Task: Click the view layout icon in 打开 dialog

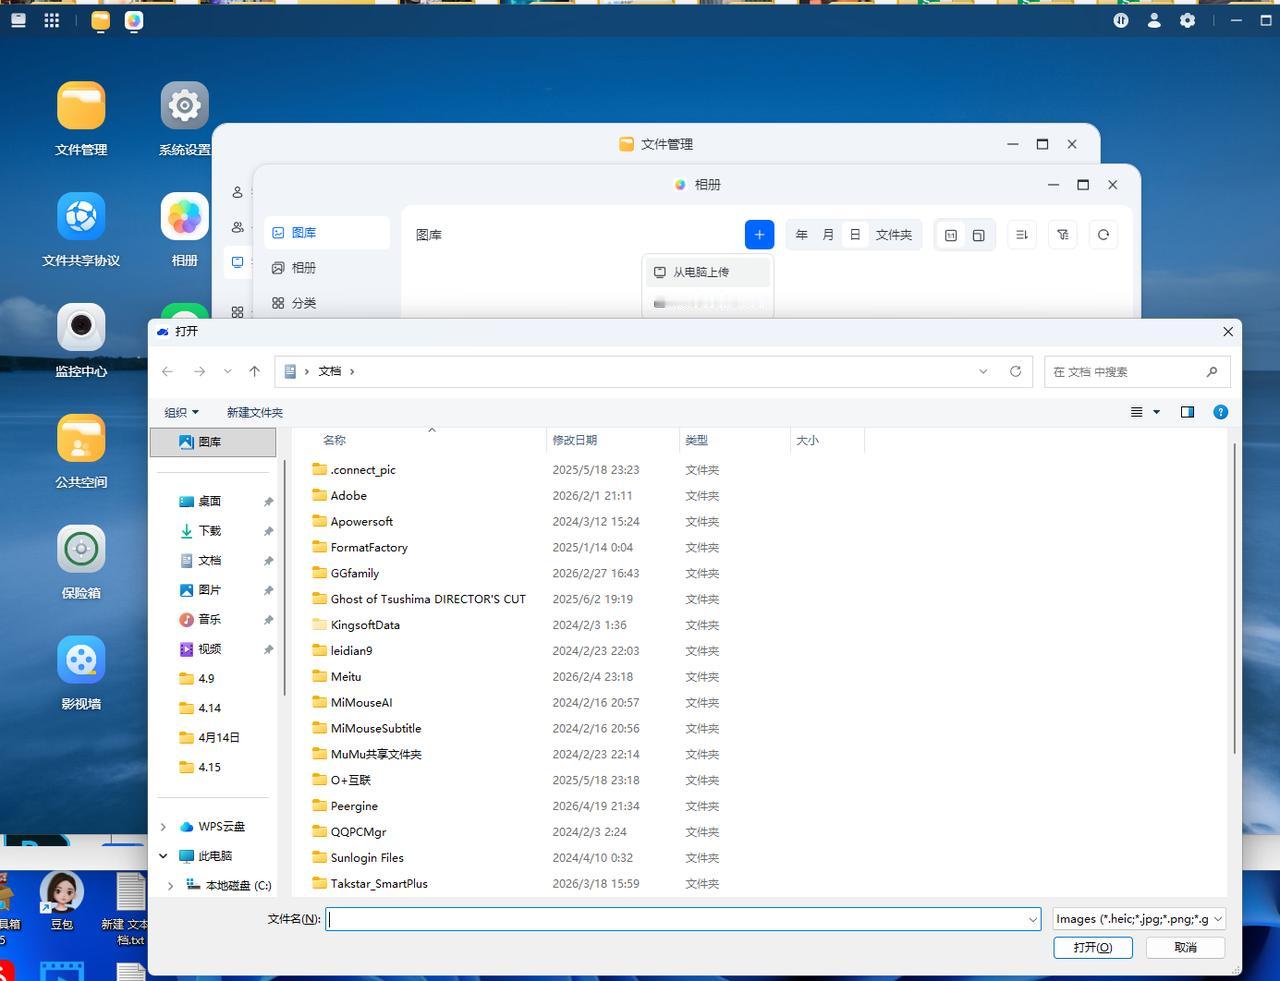Action: click(1136, 412)
